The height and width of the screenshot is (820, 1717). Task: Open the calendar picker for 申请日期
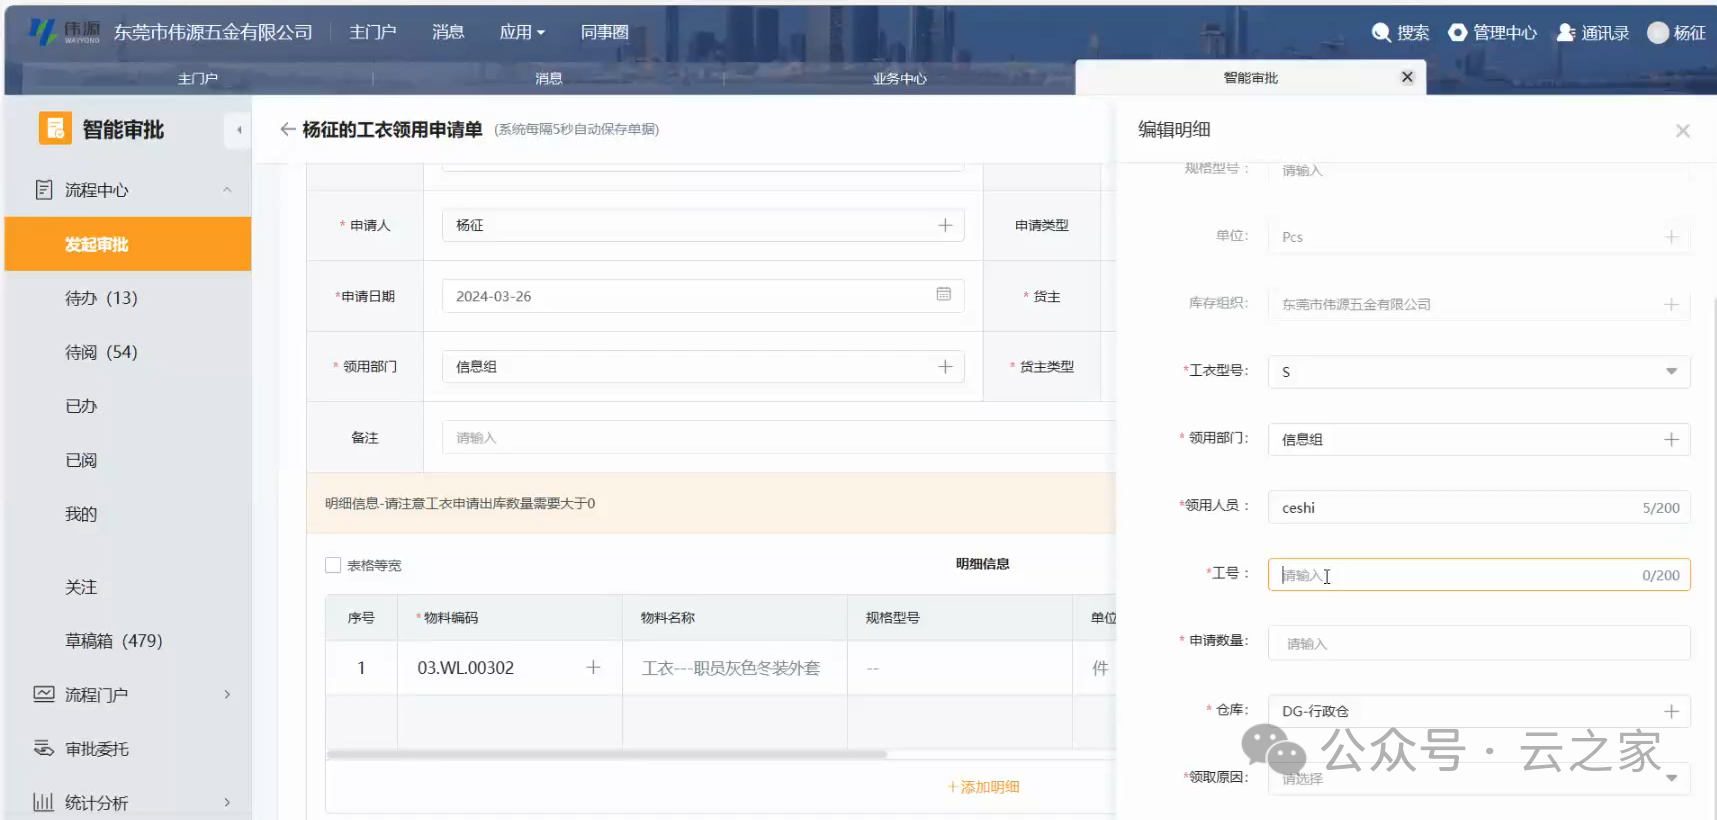click(943, 294)
